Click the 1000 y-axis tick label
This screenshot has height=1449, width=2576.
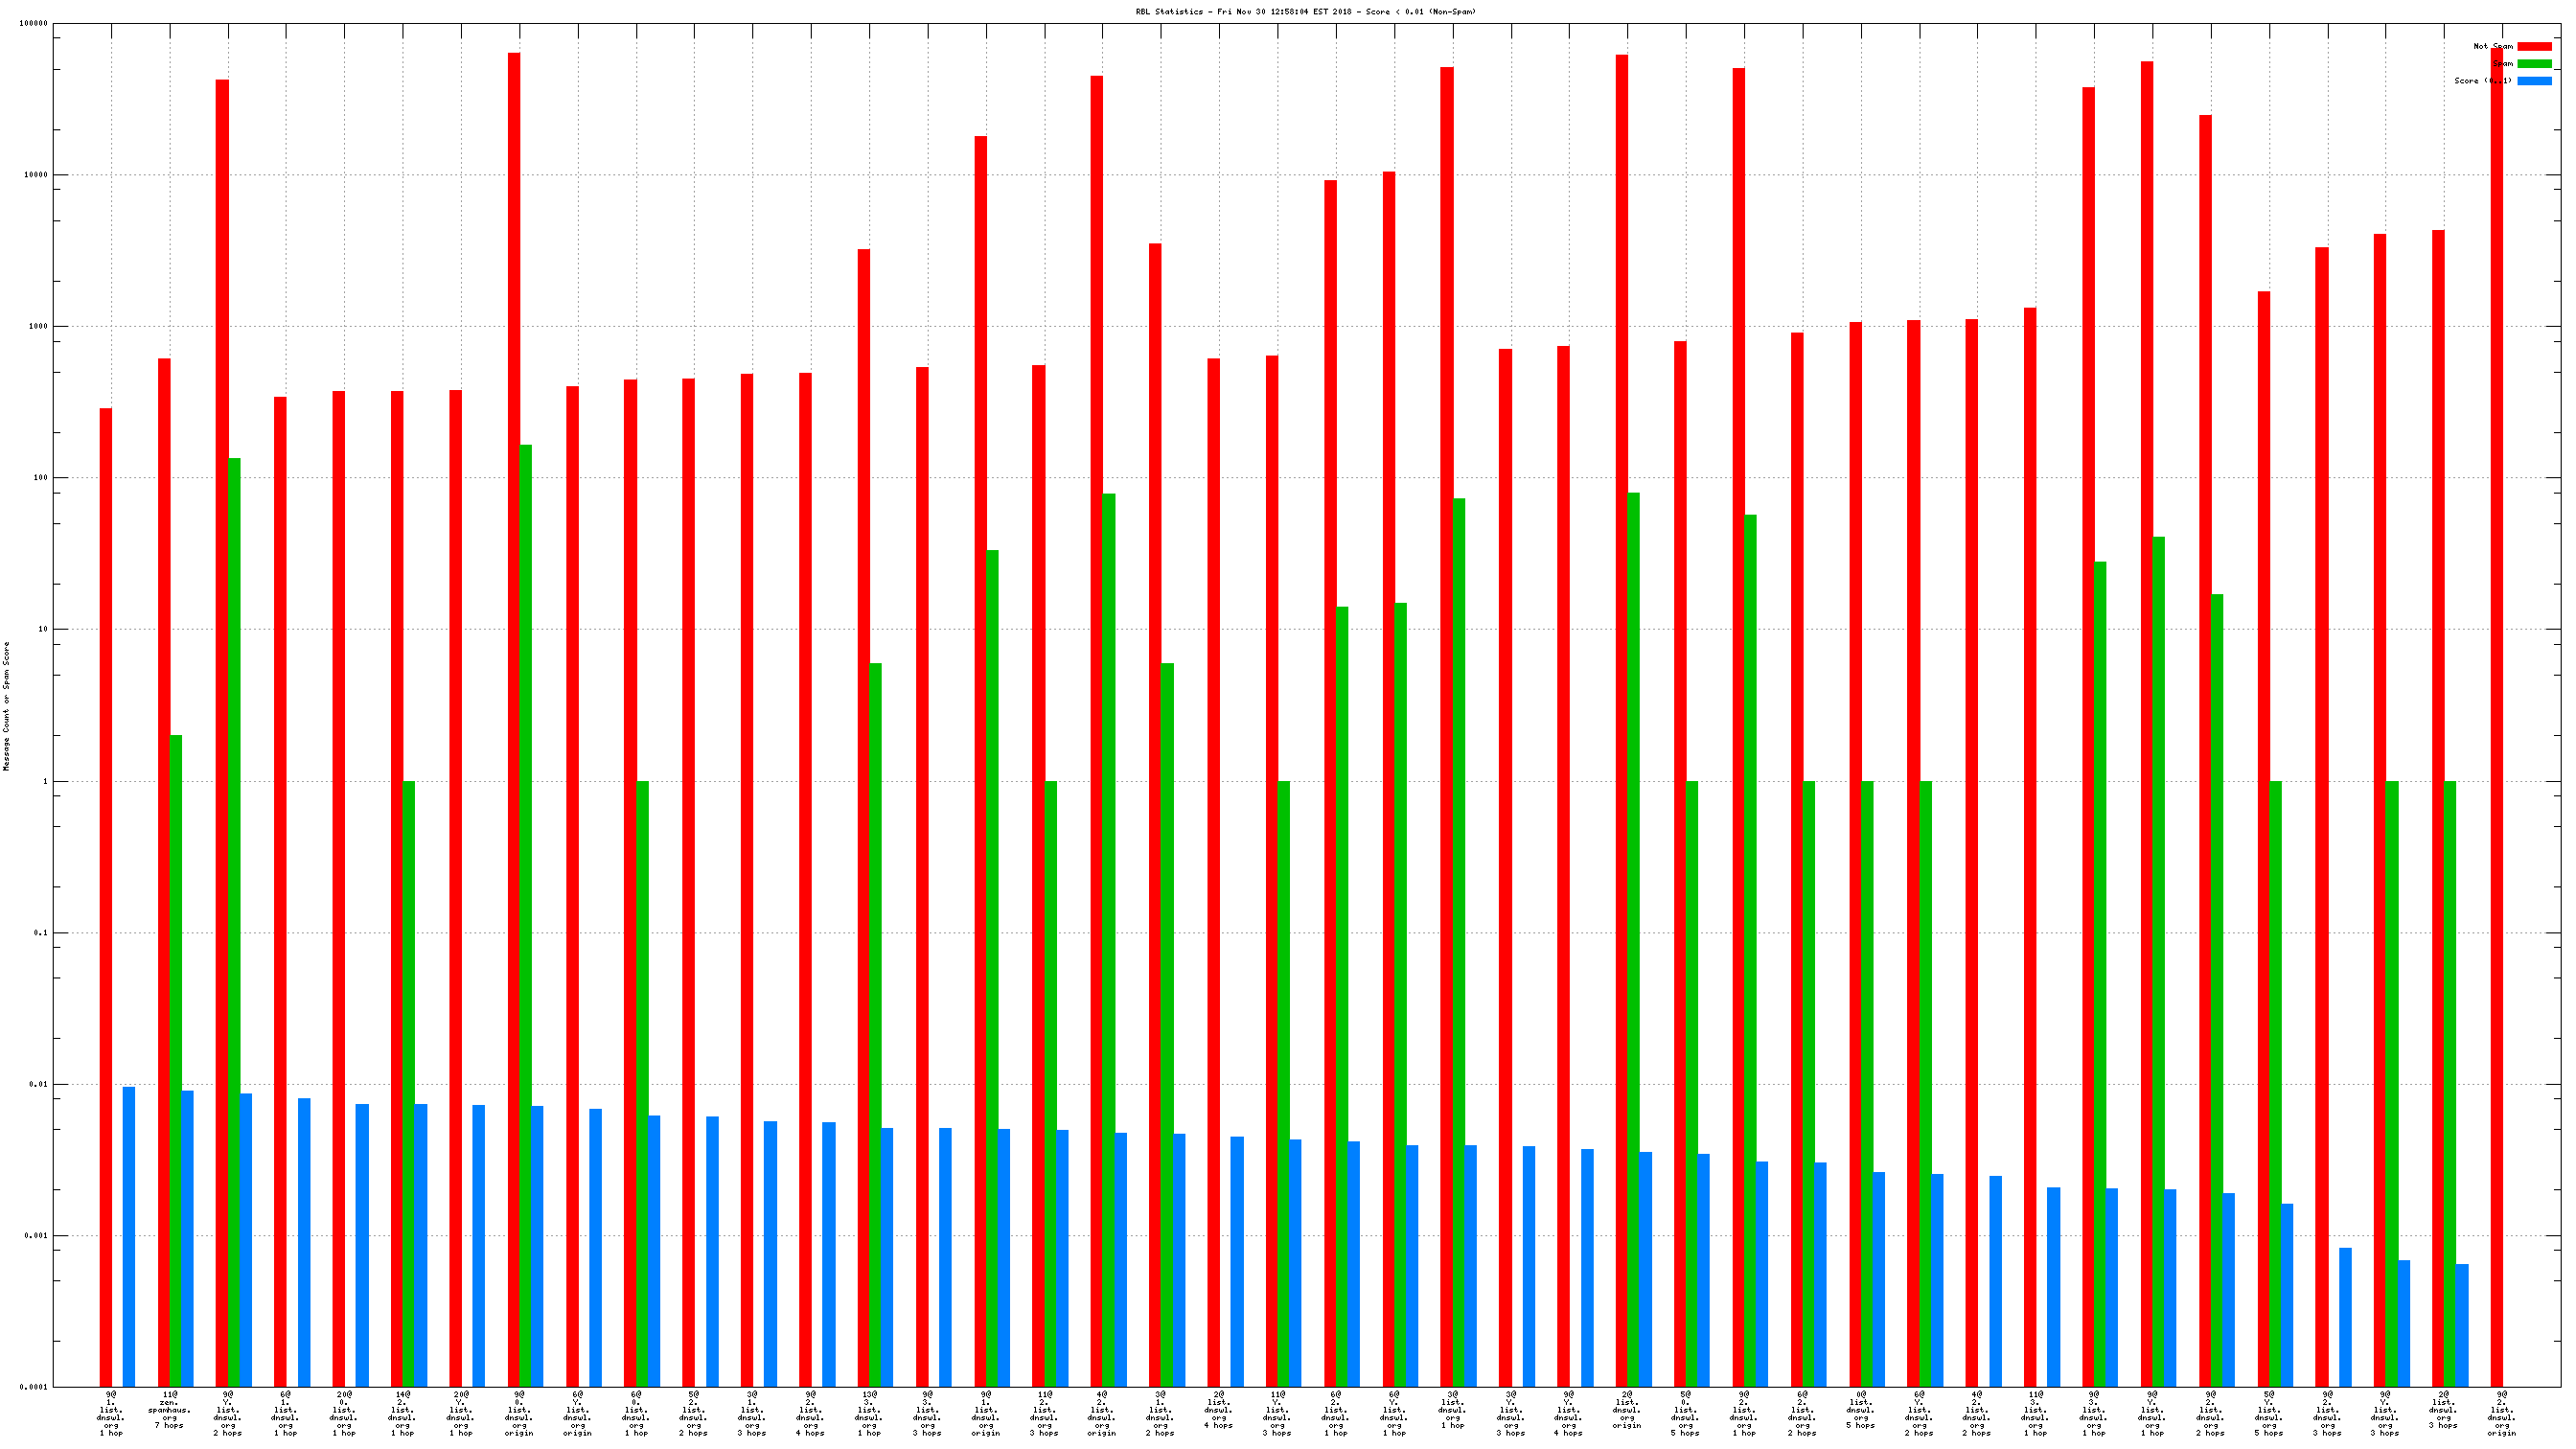click(x=37, y=327)
